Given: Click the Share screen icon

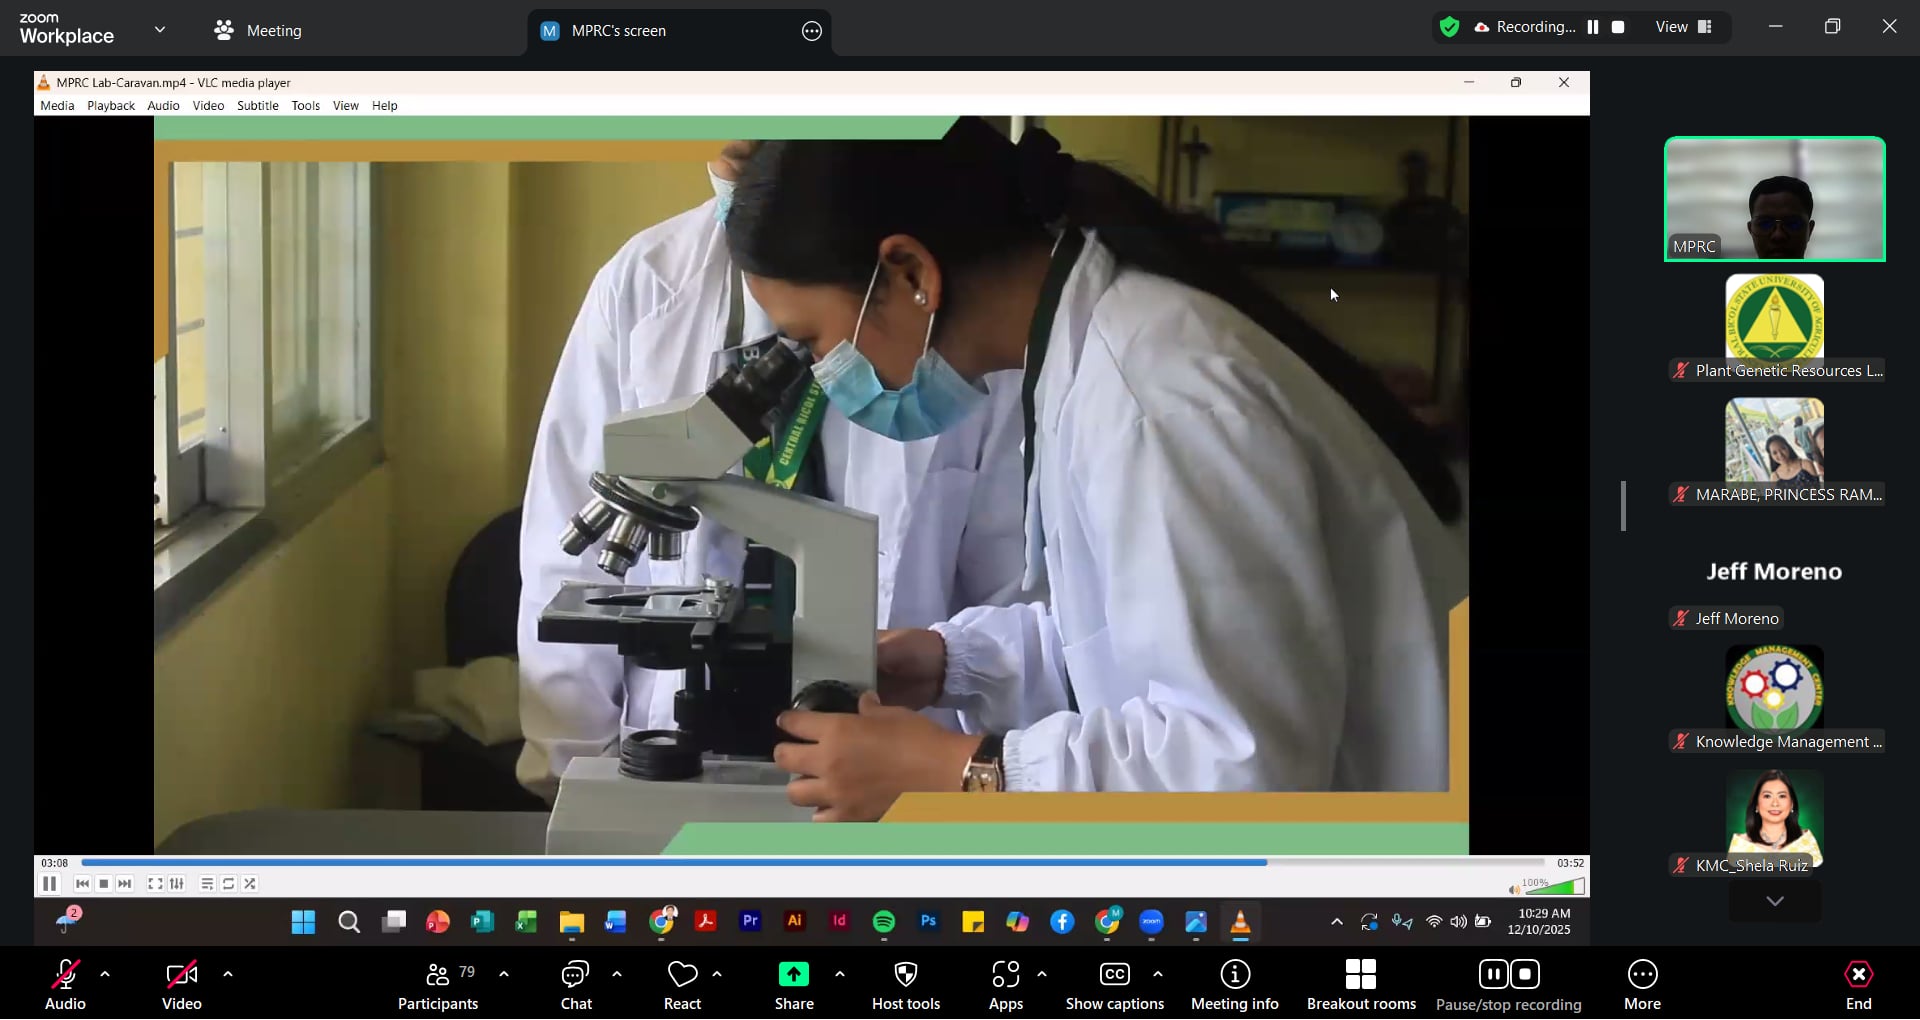Looking at the screenshot, I should (x=794, y=975).
